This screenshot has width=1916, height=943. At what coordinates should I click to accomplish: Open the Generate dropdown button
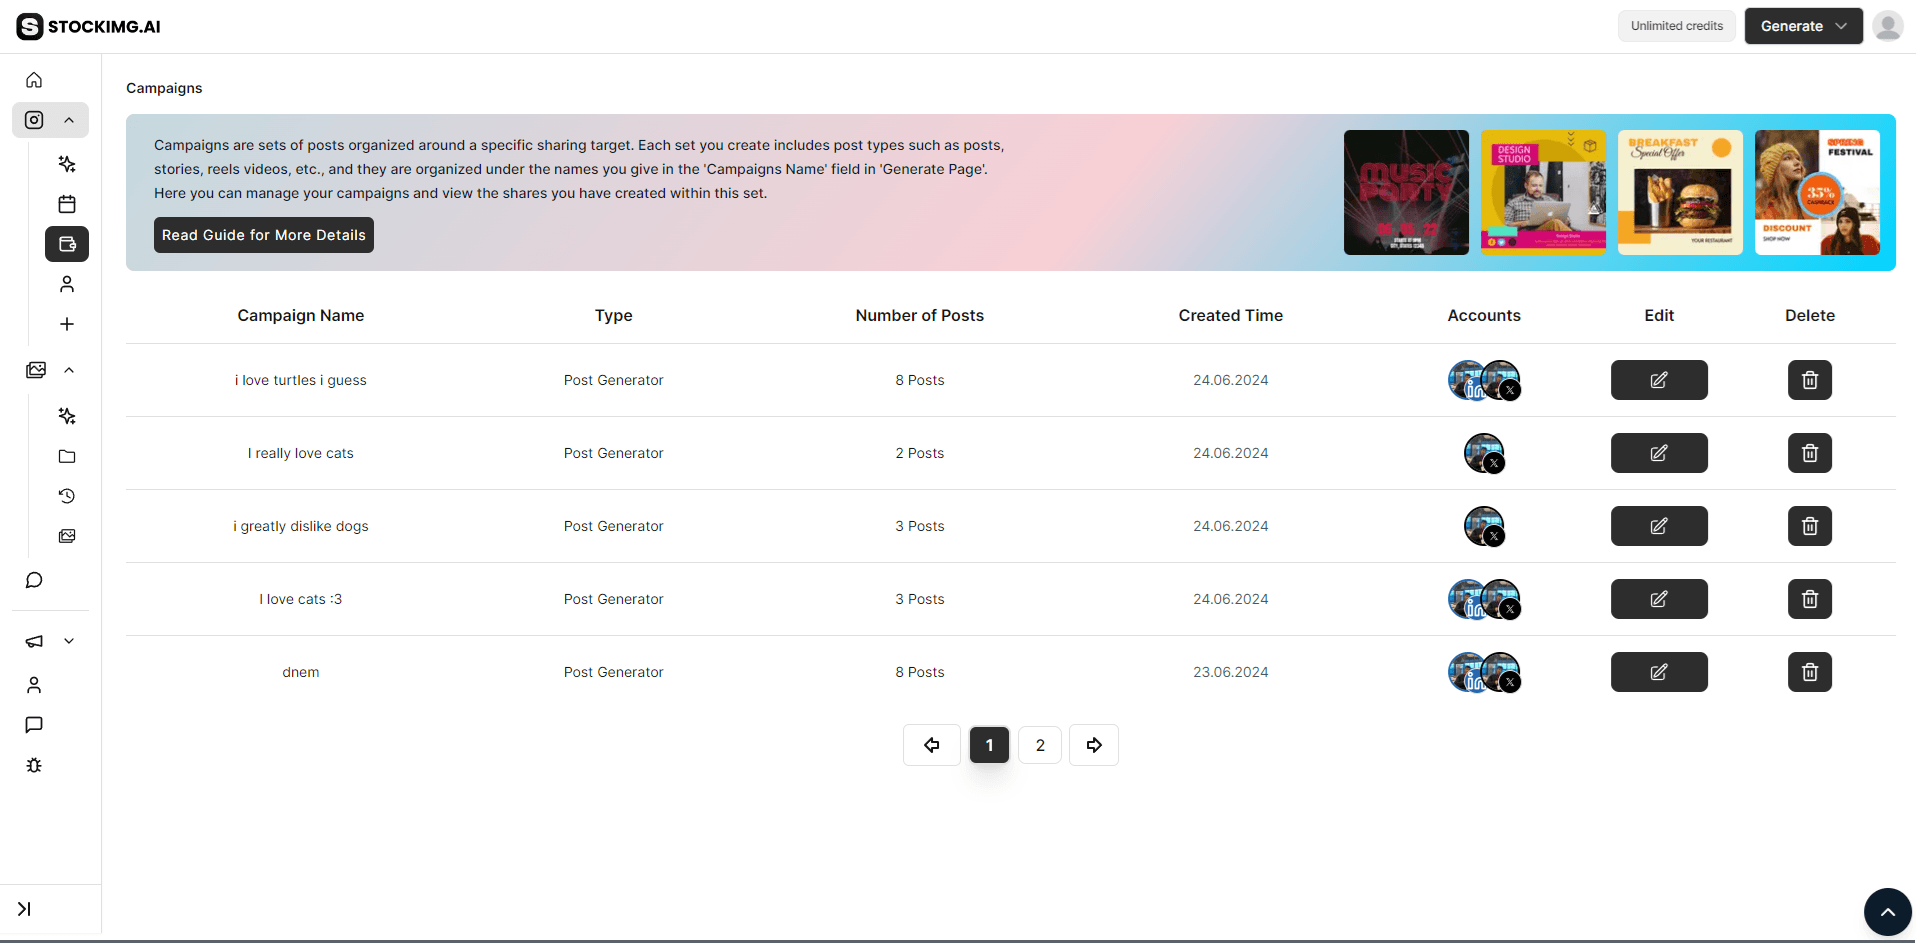click(x=1803, y=26)
